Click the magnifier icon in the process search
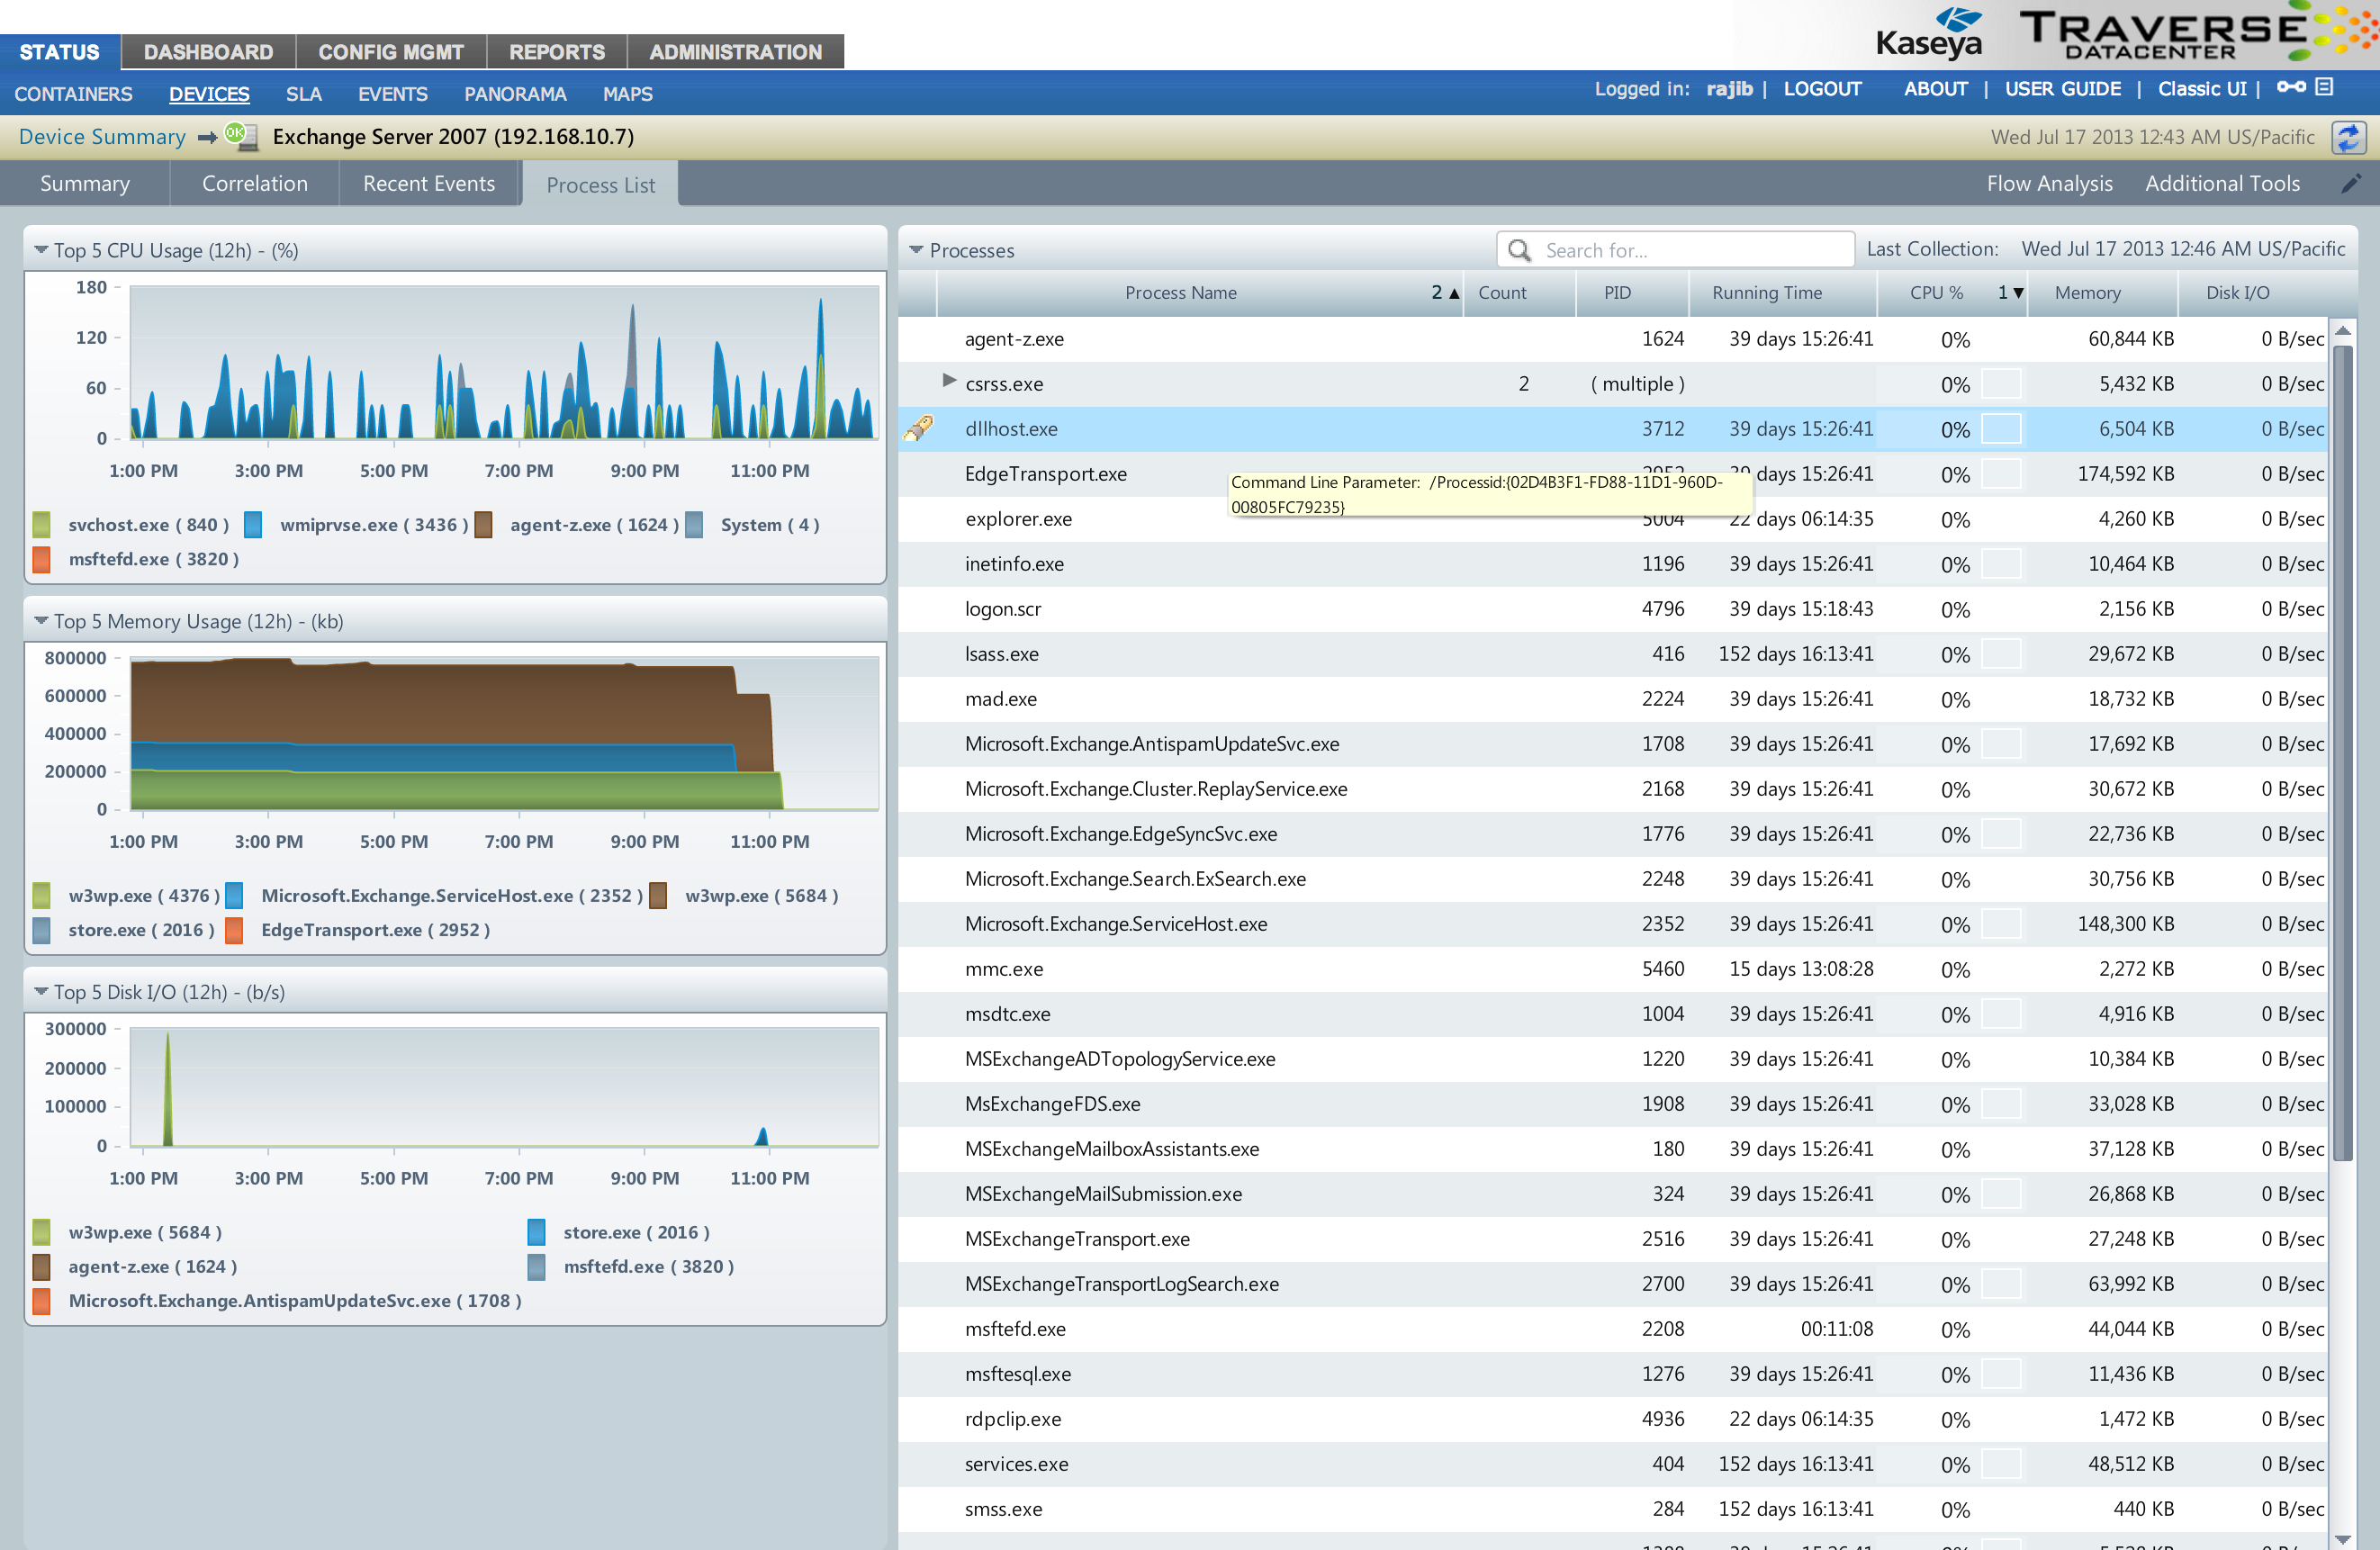This screenshot has width=2380, height=1550. pyautogui.click(x=1519, y=250)
